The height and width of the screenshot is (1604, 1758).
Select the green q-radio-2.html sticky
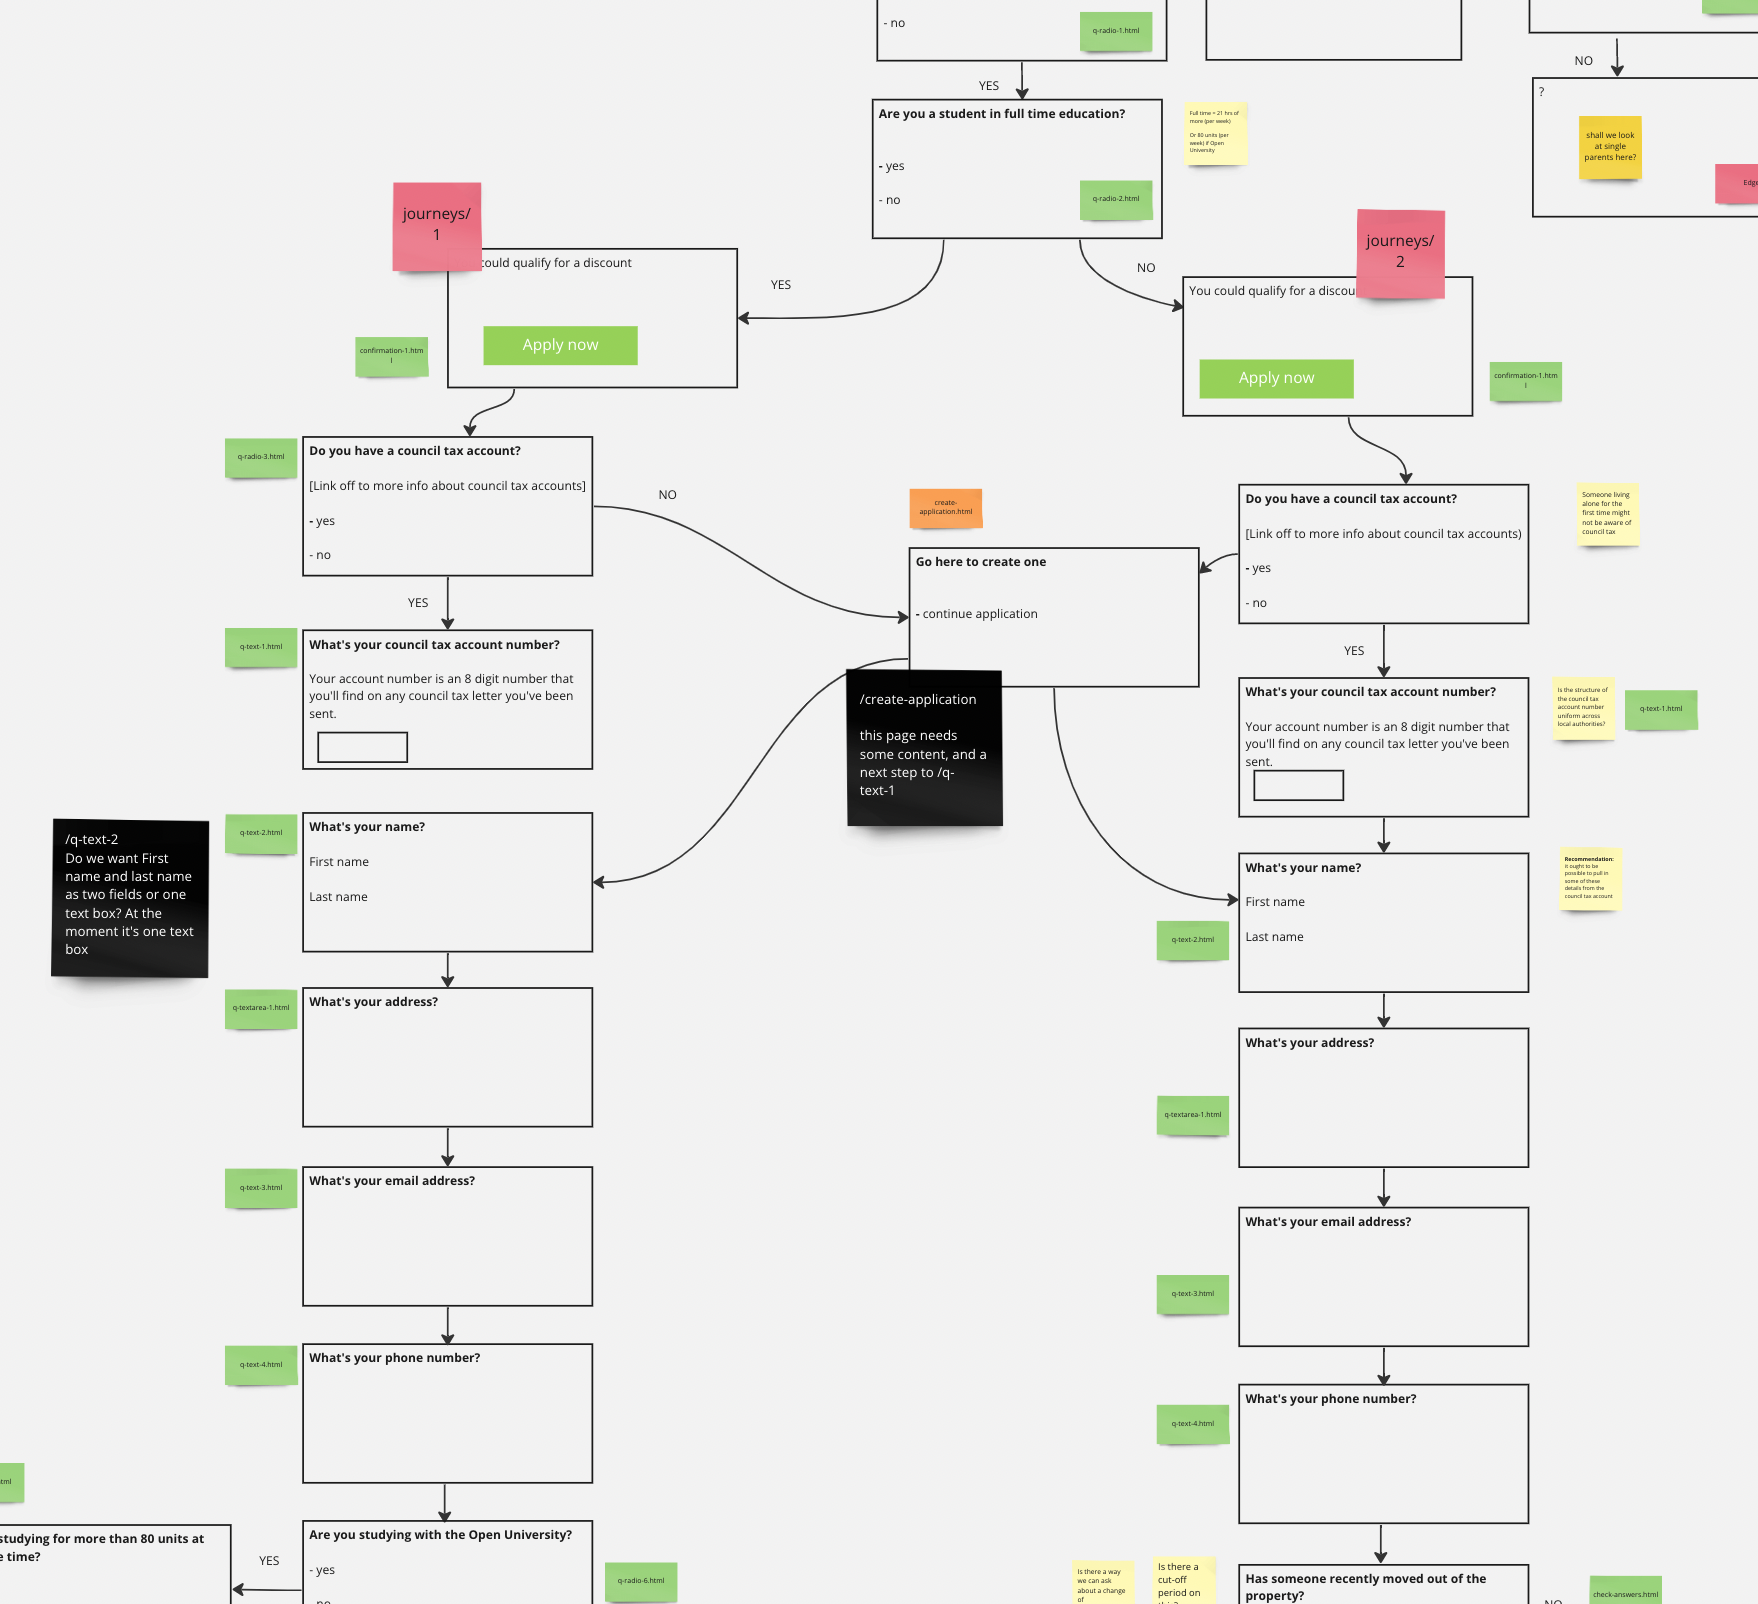pyautogui.click(x=1116, y=199)
